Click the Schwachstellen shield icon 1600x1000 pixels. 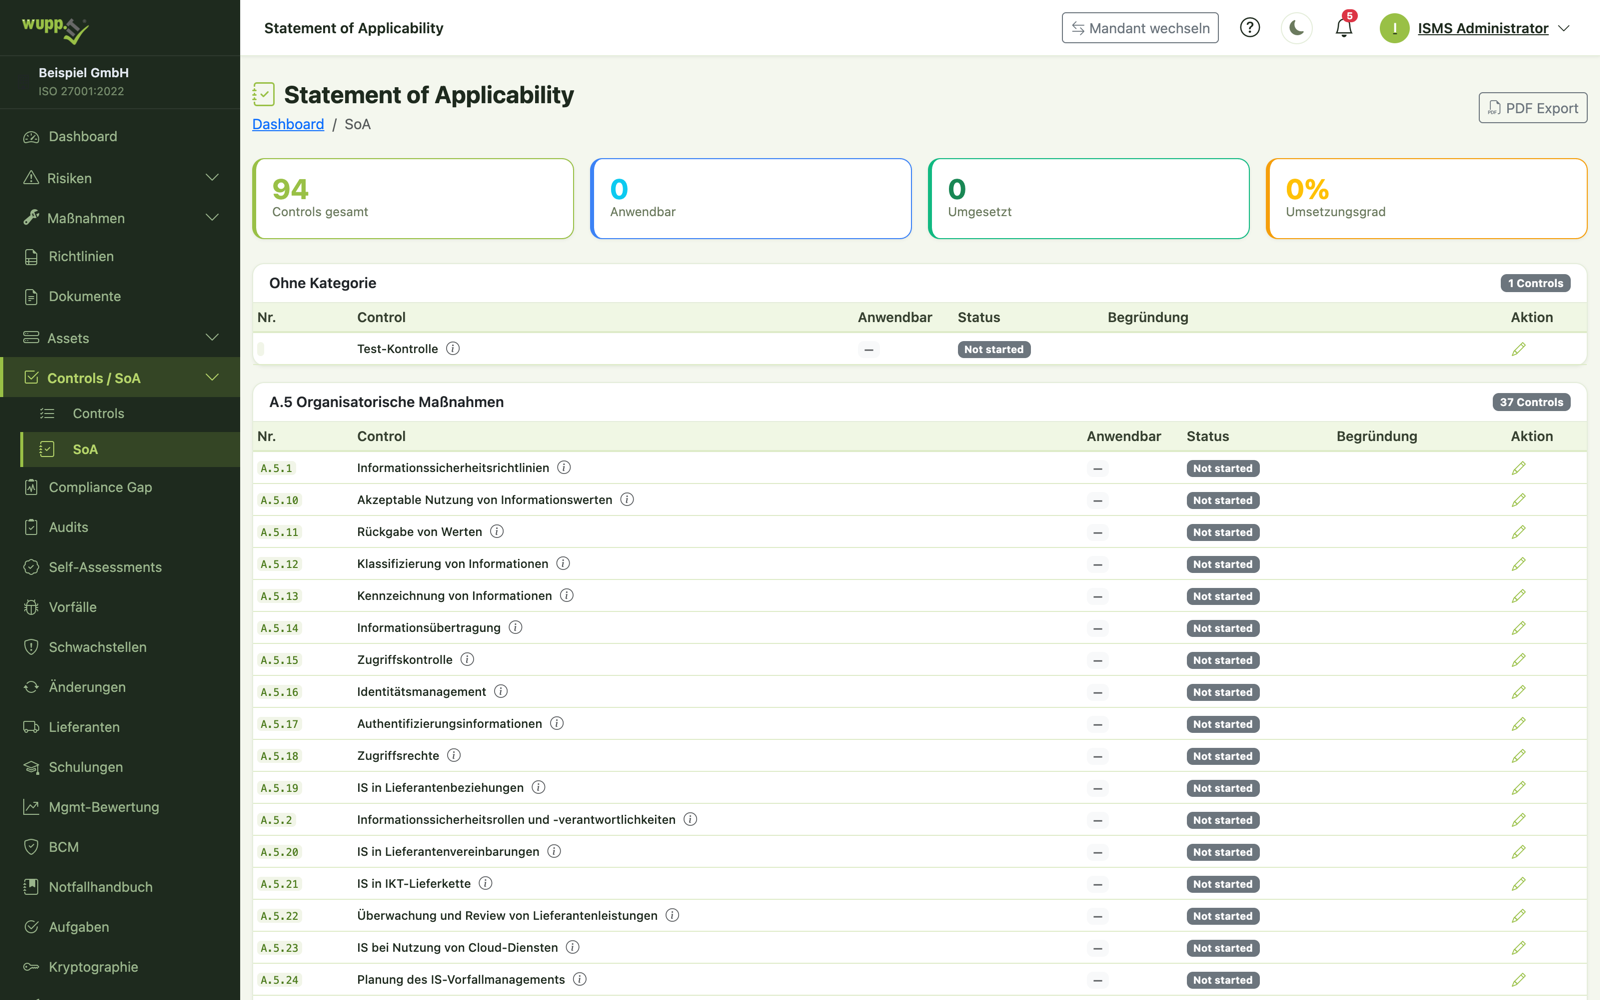31,648
